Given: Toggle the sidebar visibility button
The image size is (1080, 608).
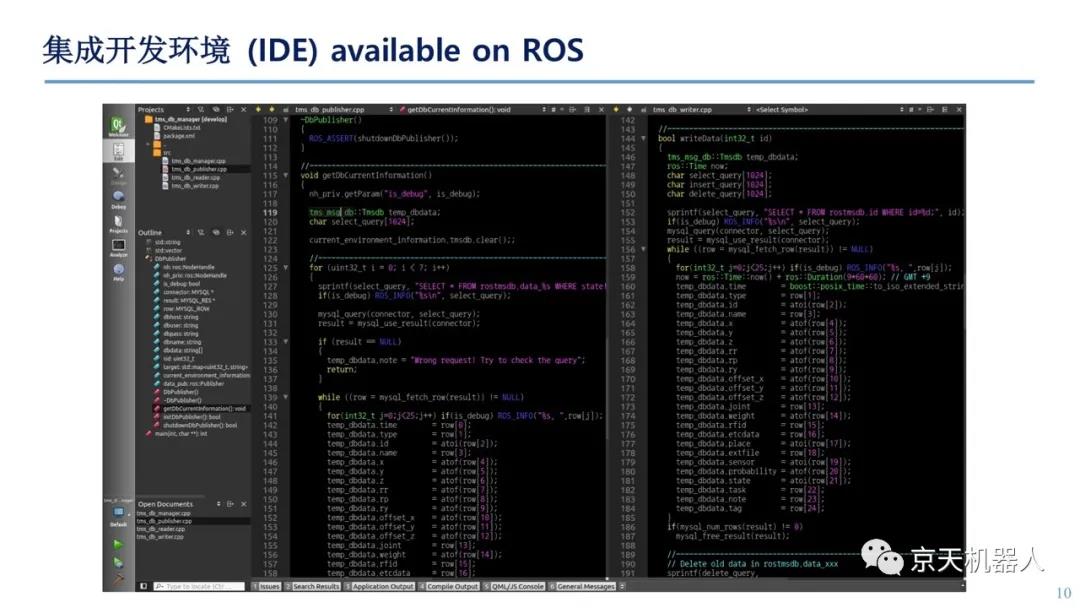Looking at the screenshot, I should tap(143, 586).
